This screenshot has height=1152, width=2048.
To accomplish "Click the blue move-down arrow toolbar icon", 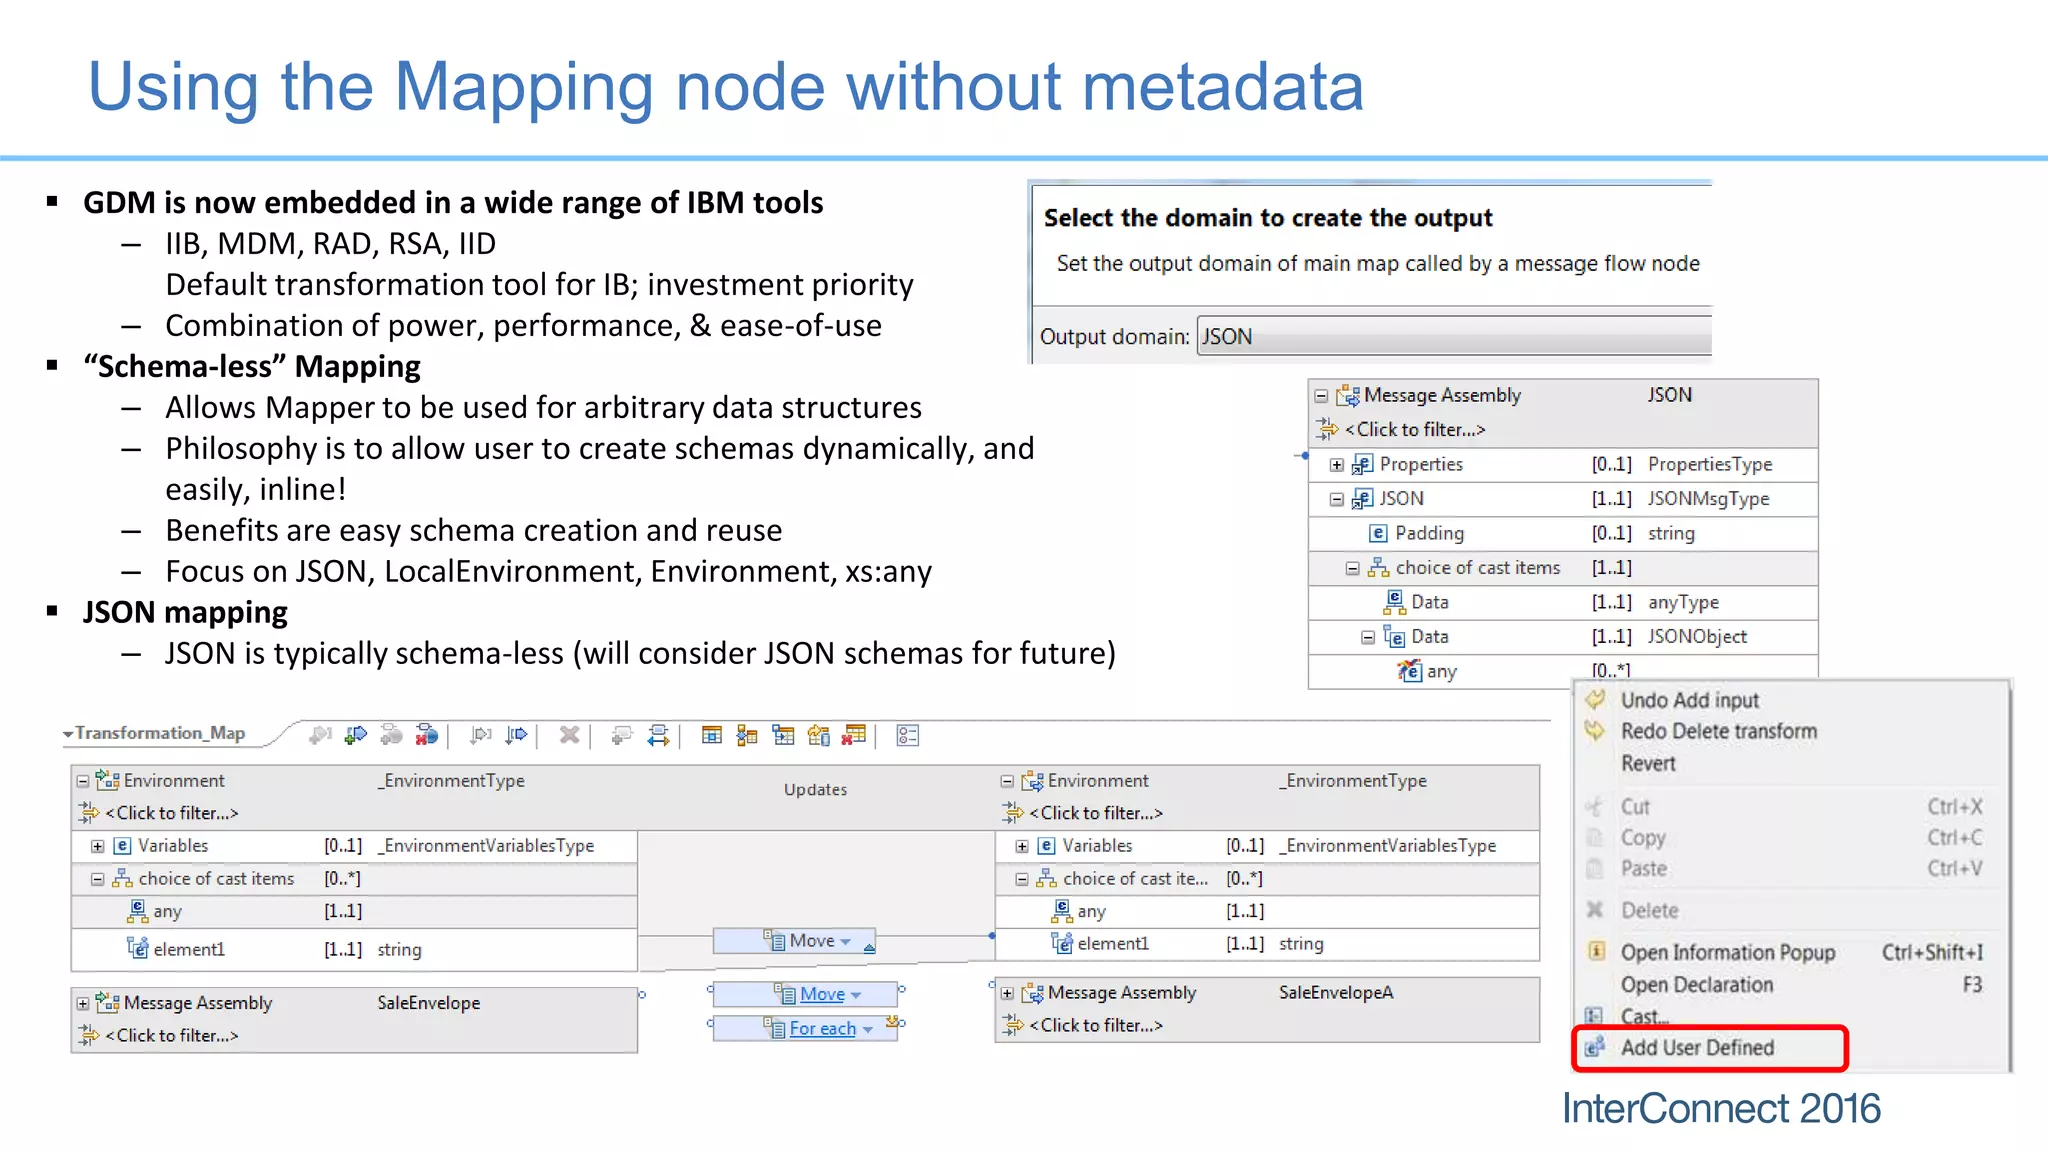I will pyautogui.click(x=516, y=735).
